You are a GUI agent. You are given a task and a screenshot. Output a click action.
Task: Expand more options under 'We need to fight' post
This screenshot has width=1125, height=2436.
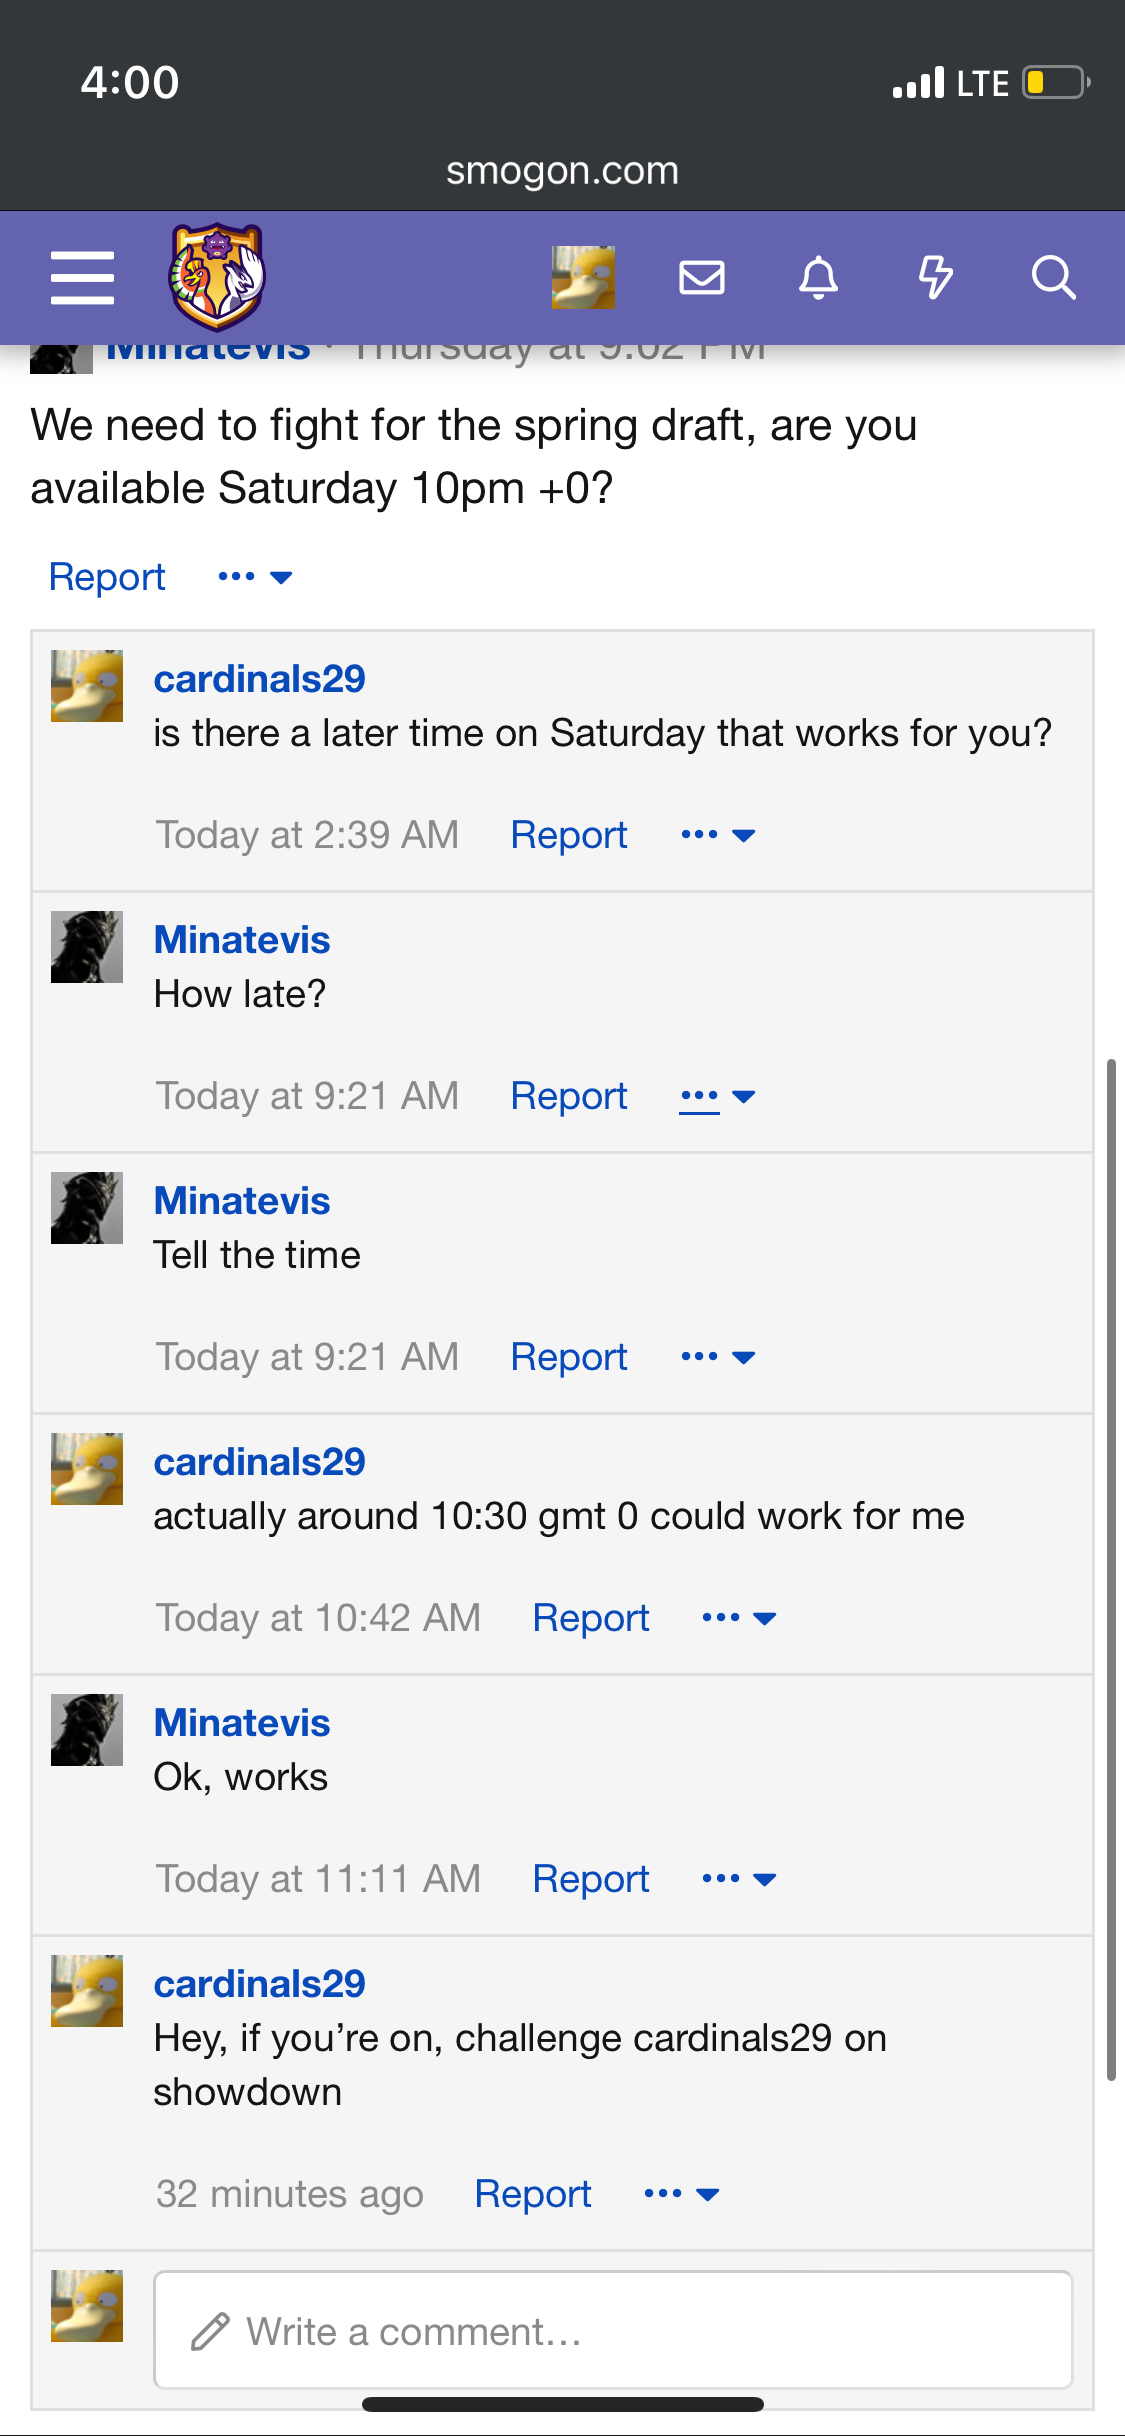click(x=255, y=577)
